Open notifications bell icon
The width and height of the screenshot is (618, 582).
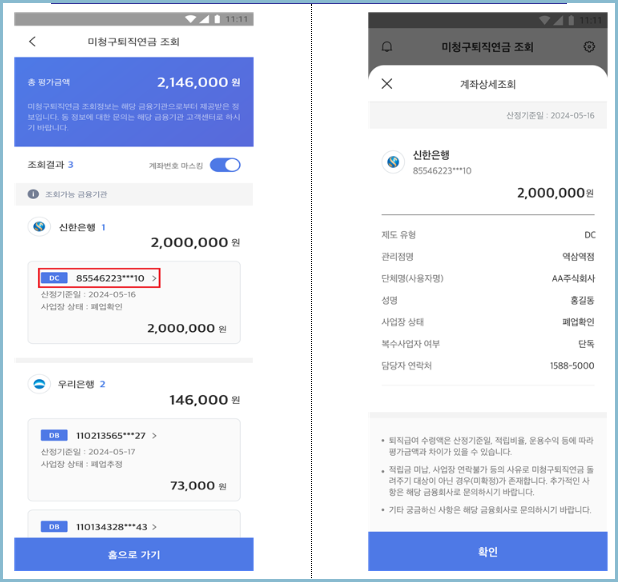tap(387, 47)
